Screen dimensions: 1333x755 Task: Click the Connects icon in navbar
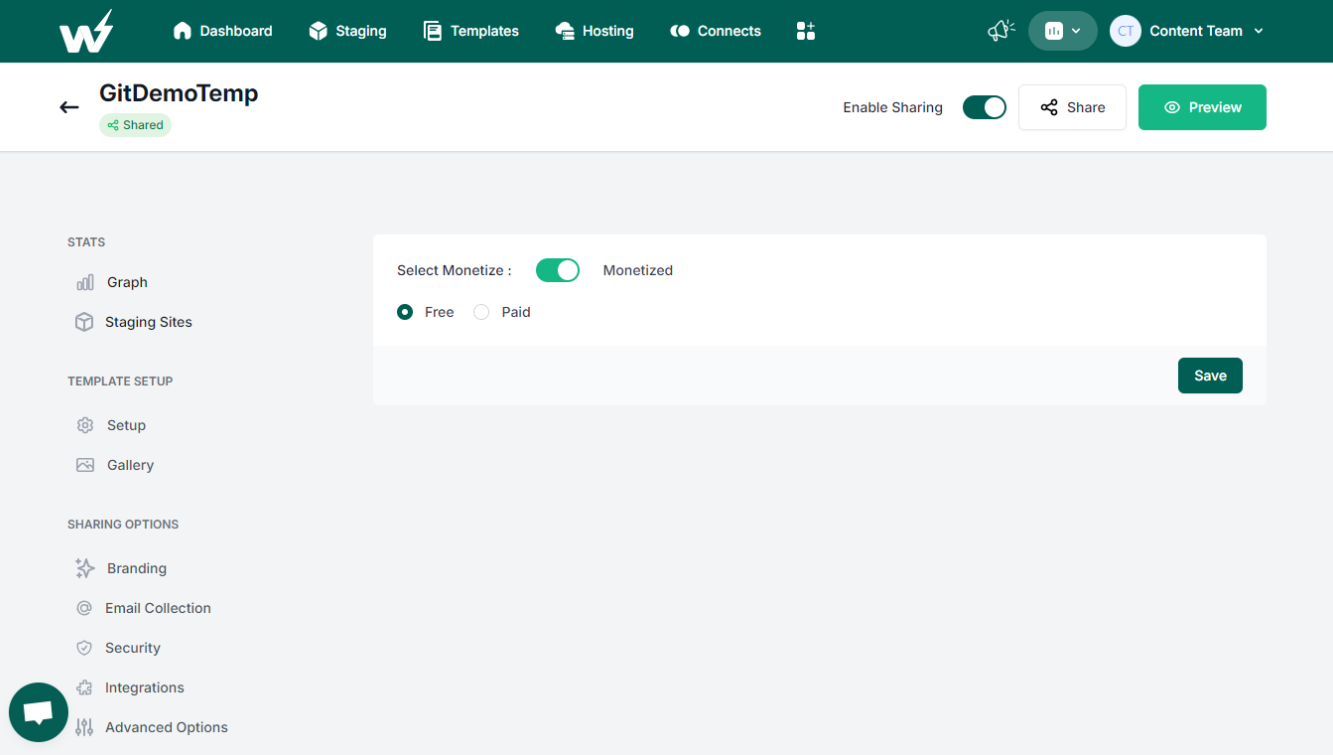tap(680, 31)
